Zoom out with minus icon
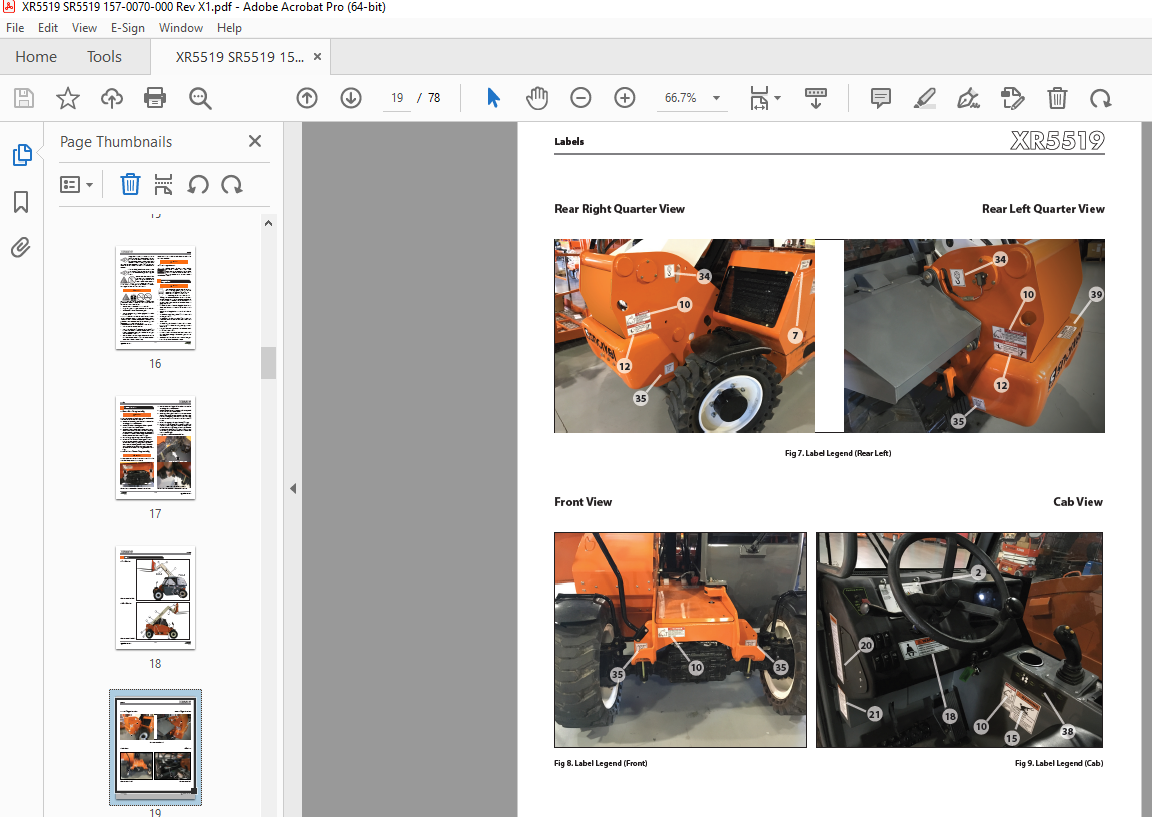 (580, 98)
